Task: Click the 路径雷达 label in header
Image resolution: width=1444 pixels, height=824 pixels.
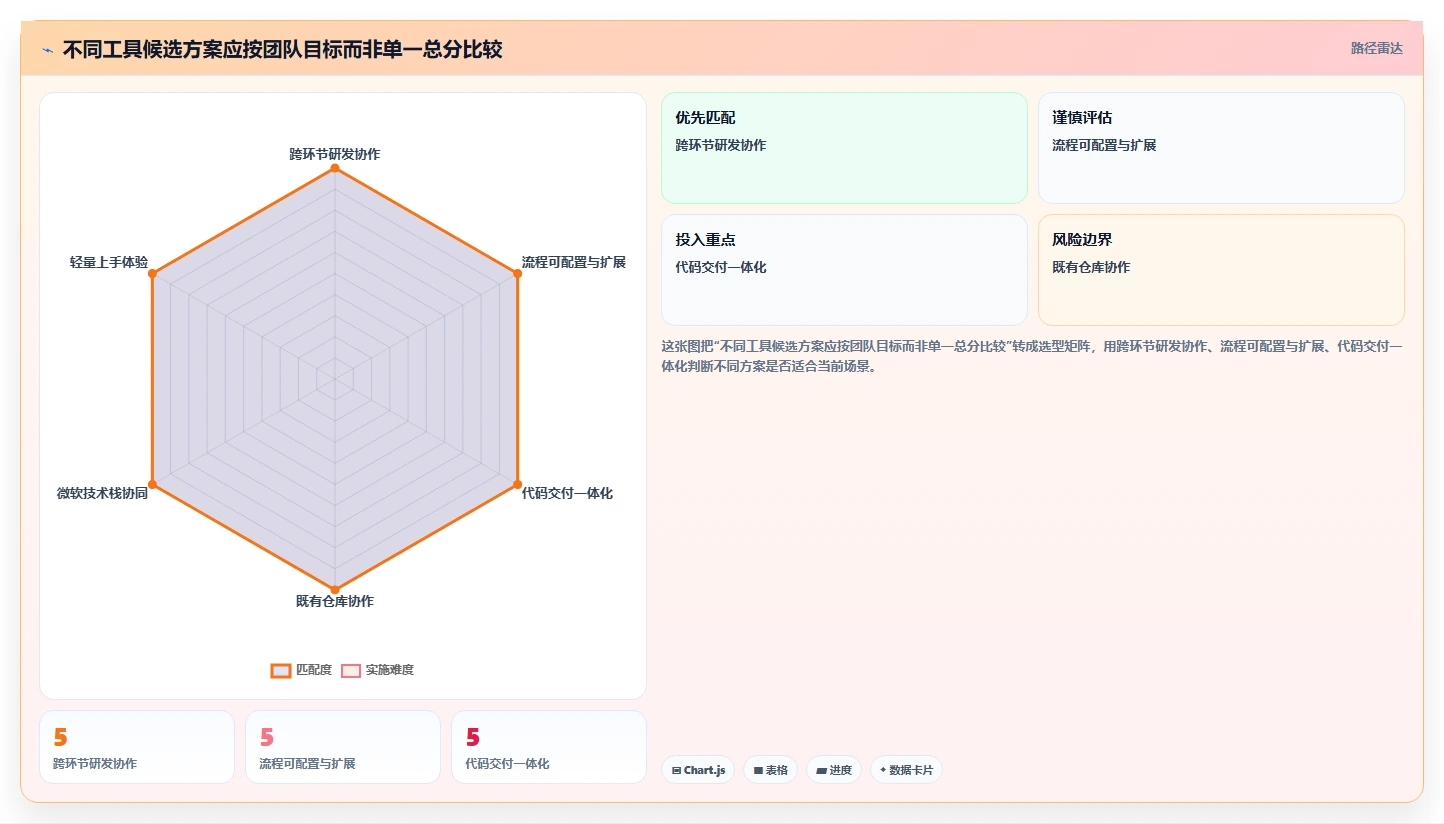Action: pos(1377,48)
